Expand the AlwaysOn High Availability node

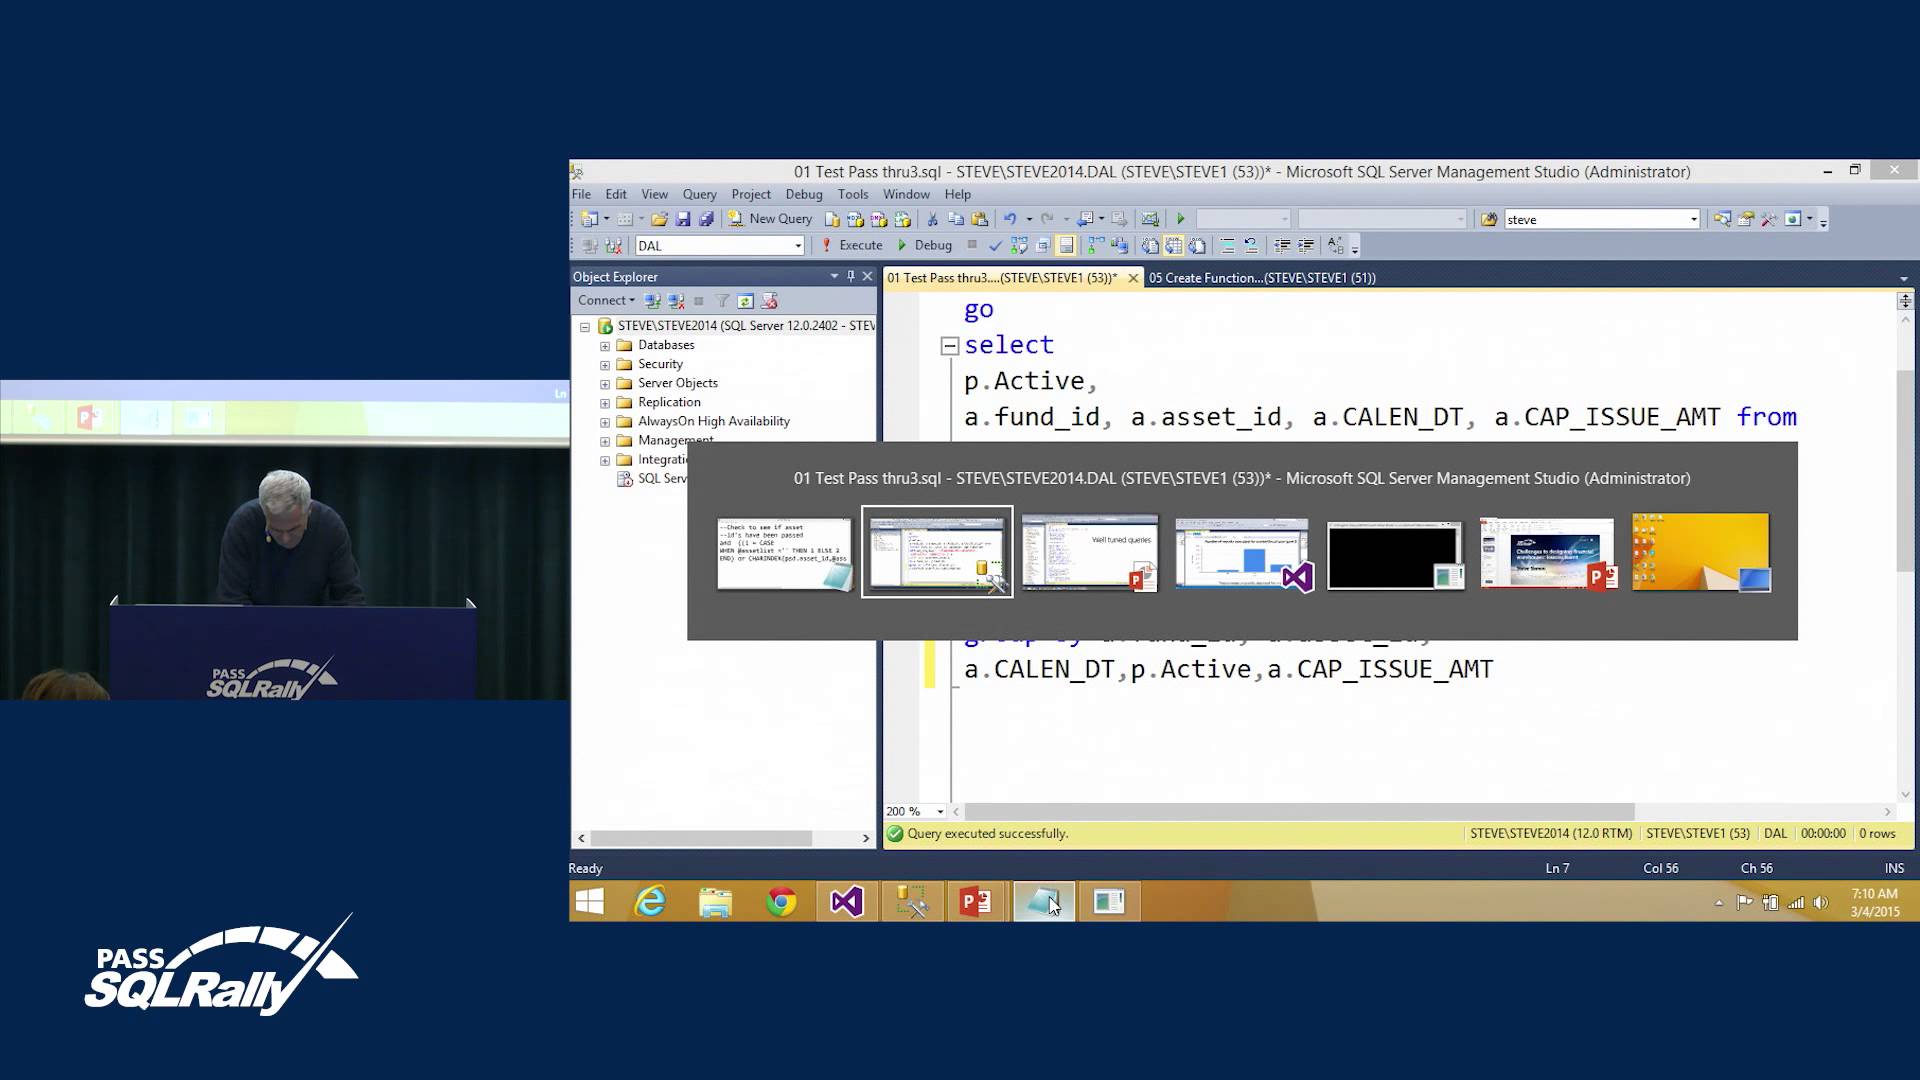point(604,419)
